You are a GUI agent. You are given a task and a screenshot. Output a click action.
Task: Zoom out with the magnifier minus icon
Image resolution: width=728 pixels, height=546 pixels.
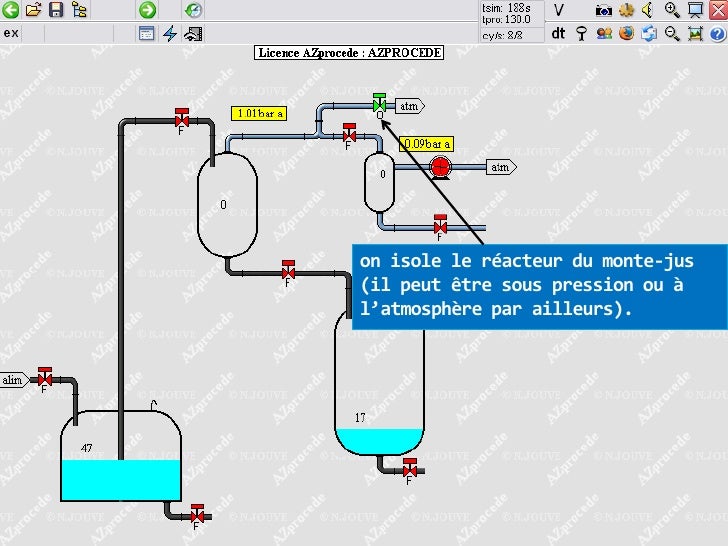click(x=672, y=33)
